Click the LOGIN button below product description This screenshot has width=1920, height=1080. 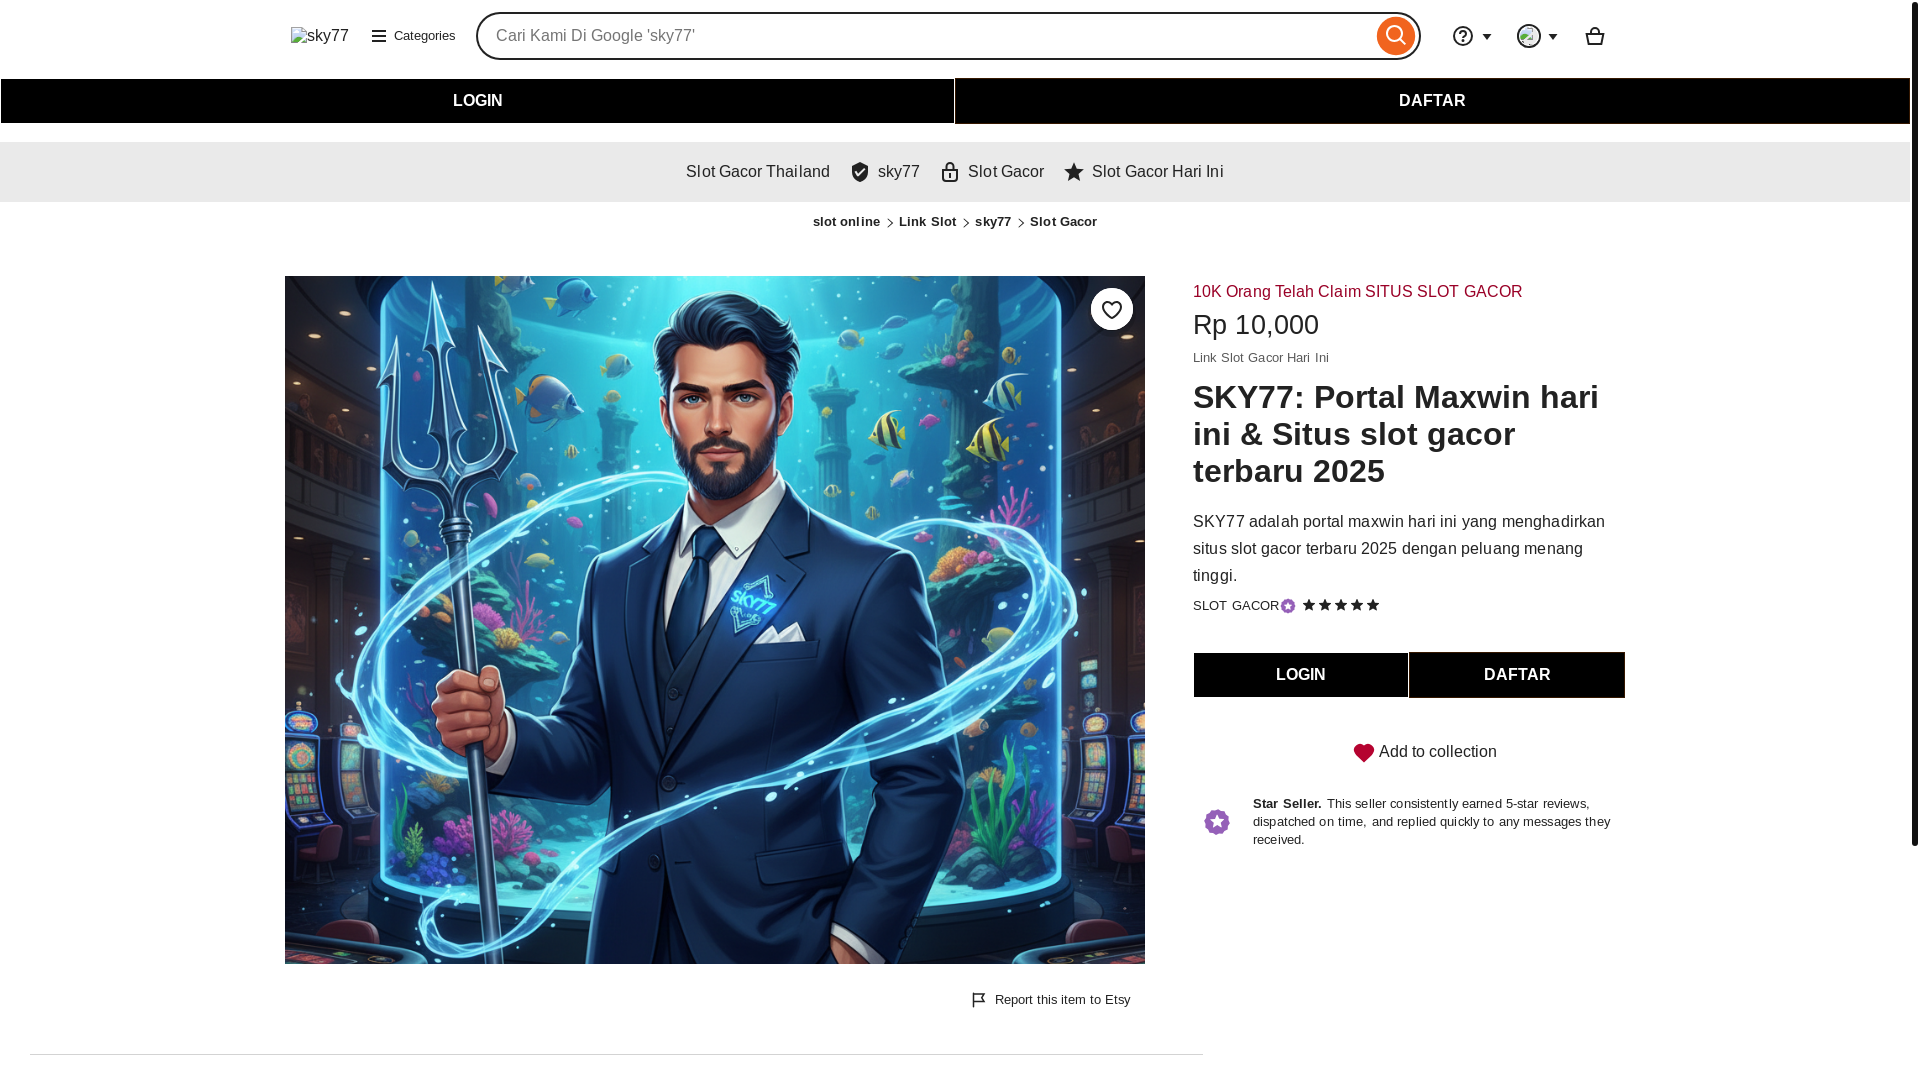pos(1300,675)
